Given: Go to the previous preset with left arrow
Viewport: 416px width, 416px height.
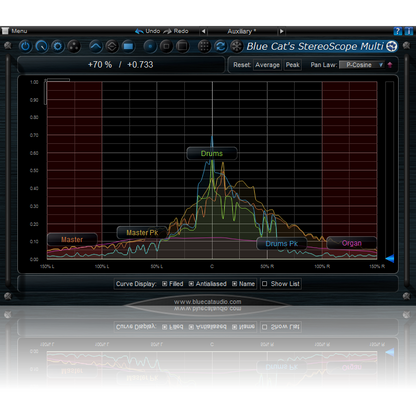Looking at the screenshot, I should pos(203,31).
